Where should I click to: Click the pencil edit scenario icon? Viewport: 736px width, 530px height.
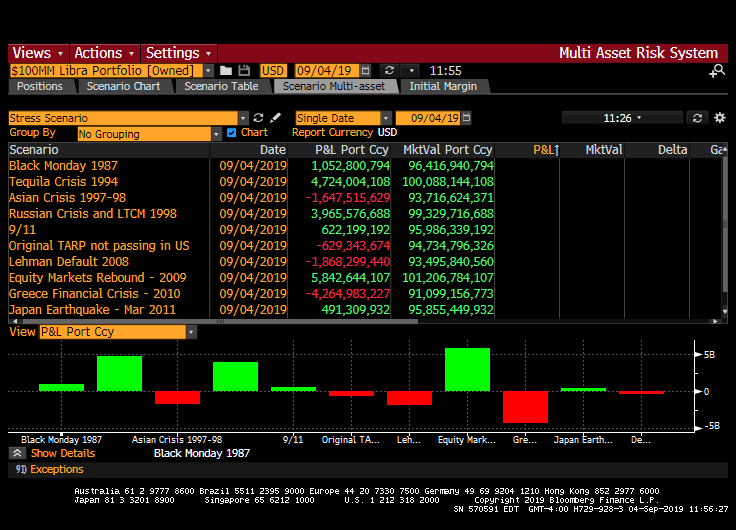click(276, 117)
